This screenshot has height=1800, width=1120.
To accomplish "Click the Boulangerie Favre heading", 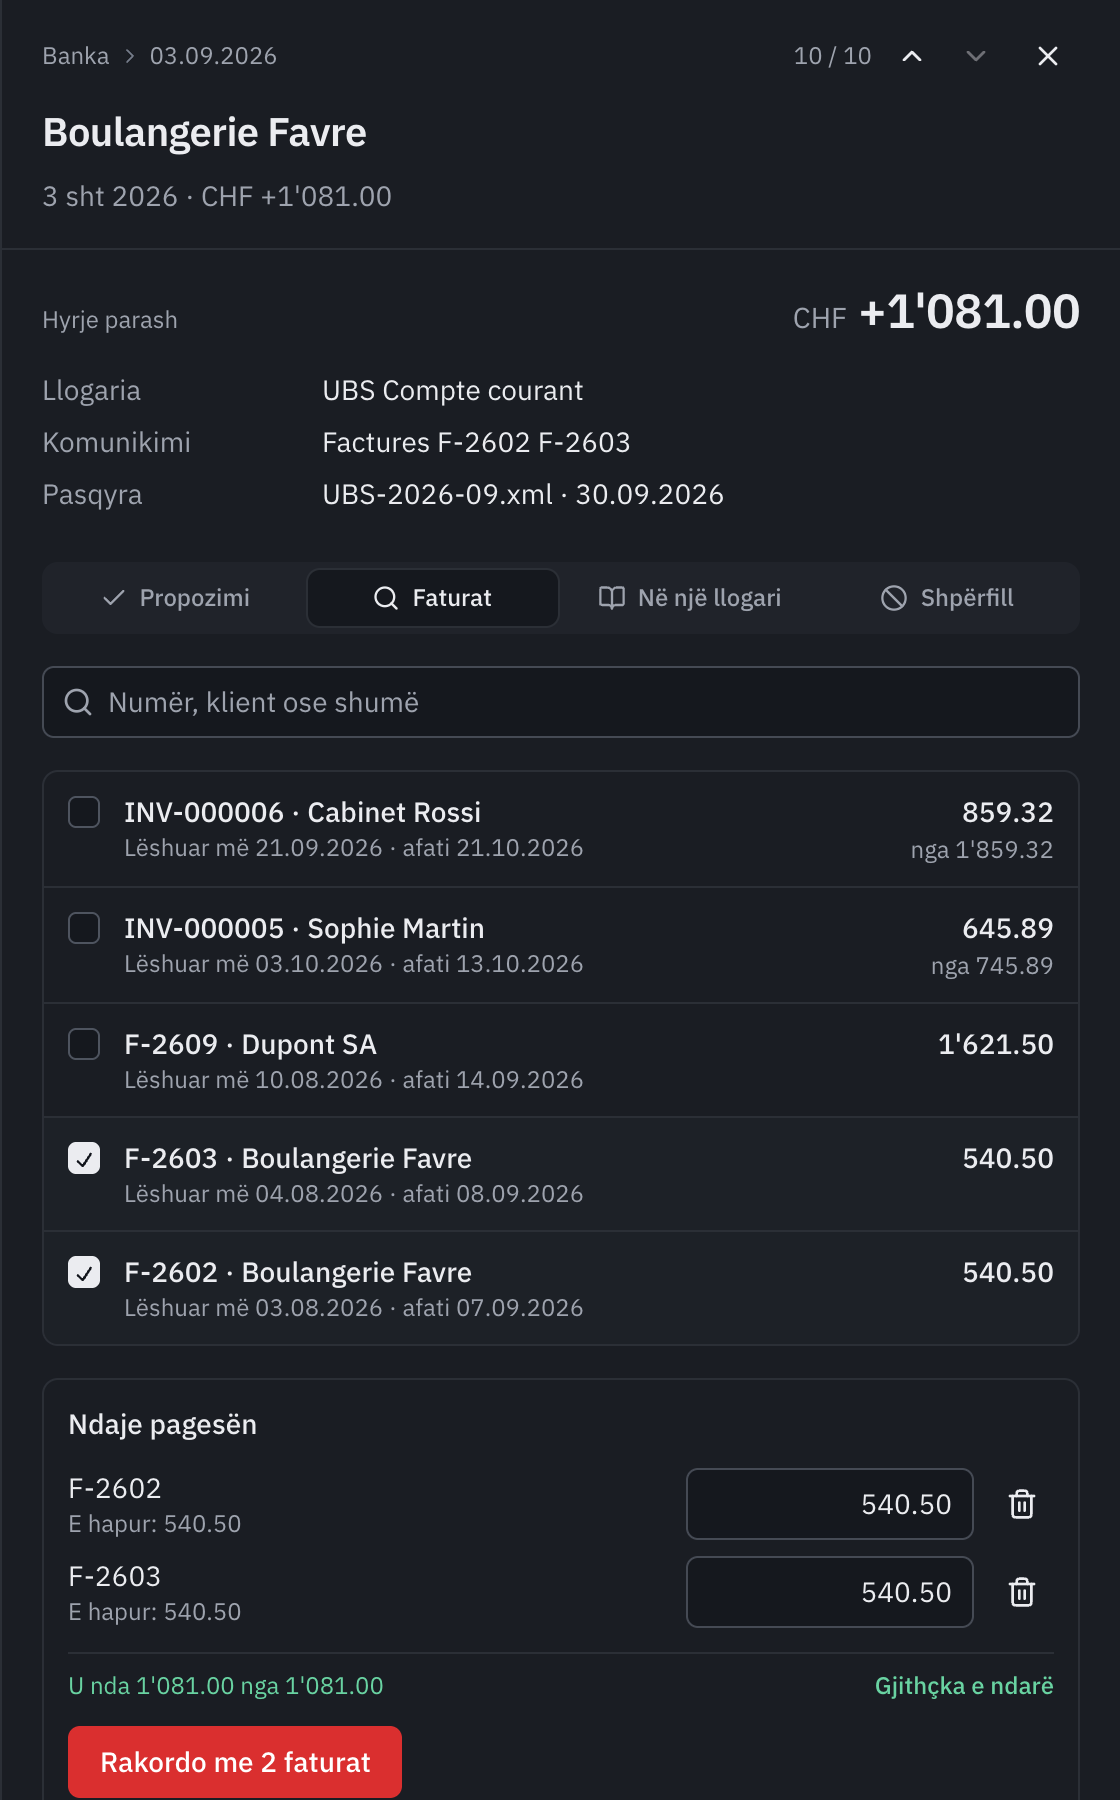I will [x=205, y=132].
